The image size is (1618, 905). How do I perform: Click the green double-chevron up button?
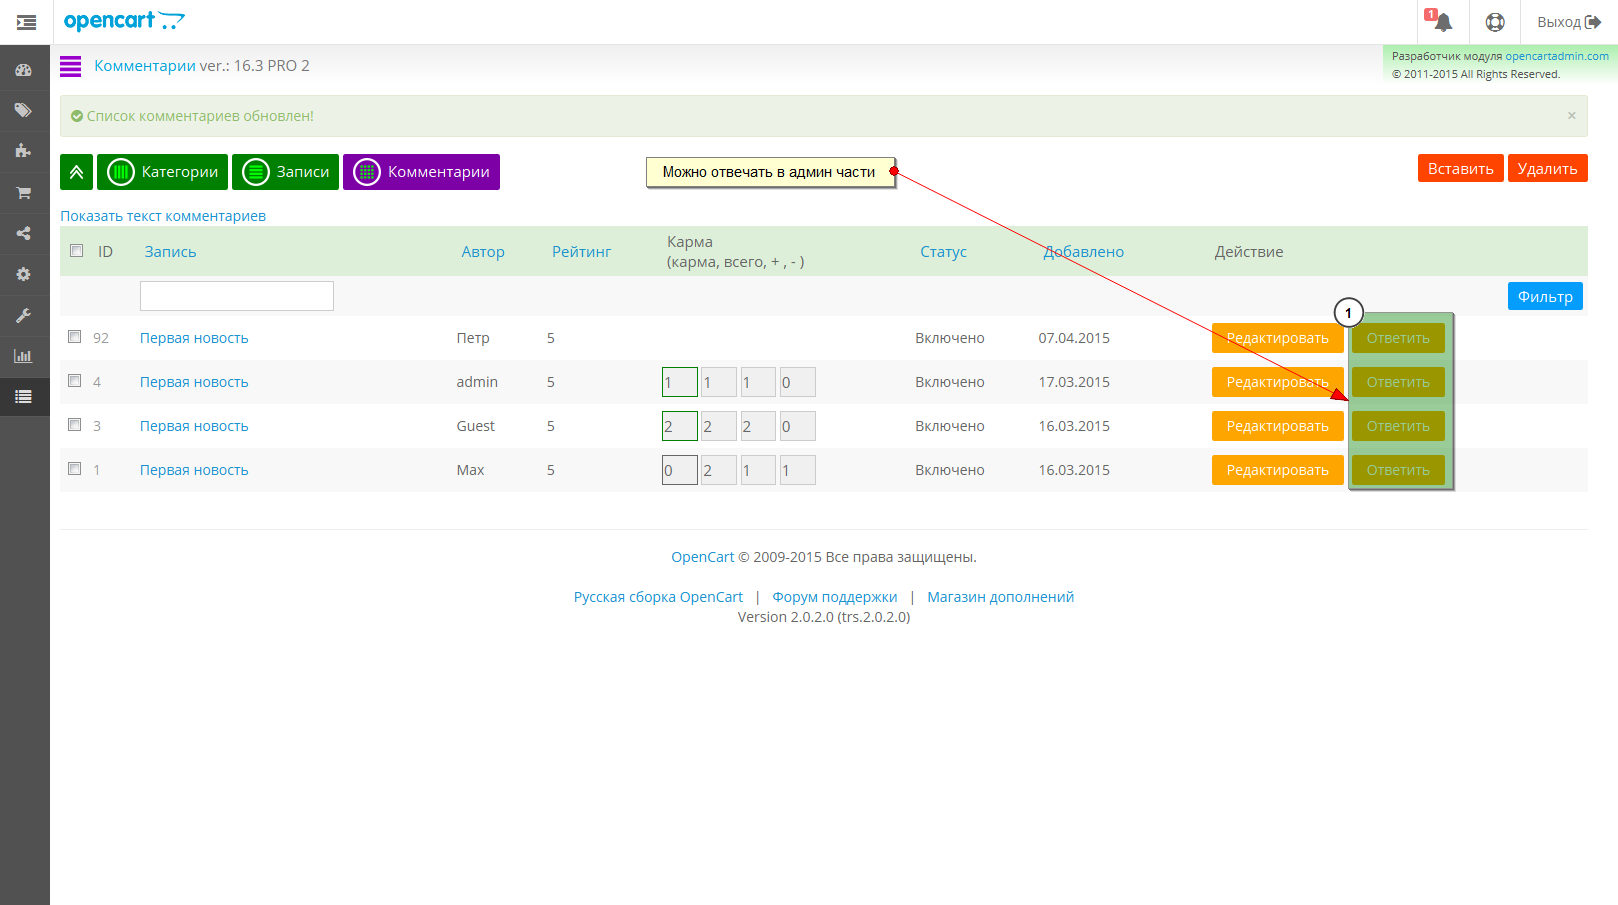[76, 172]
